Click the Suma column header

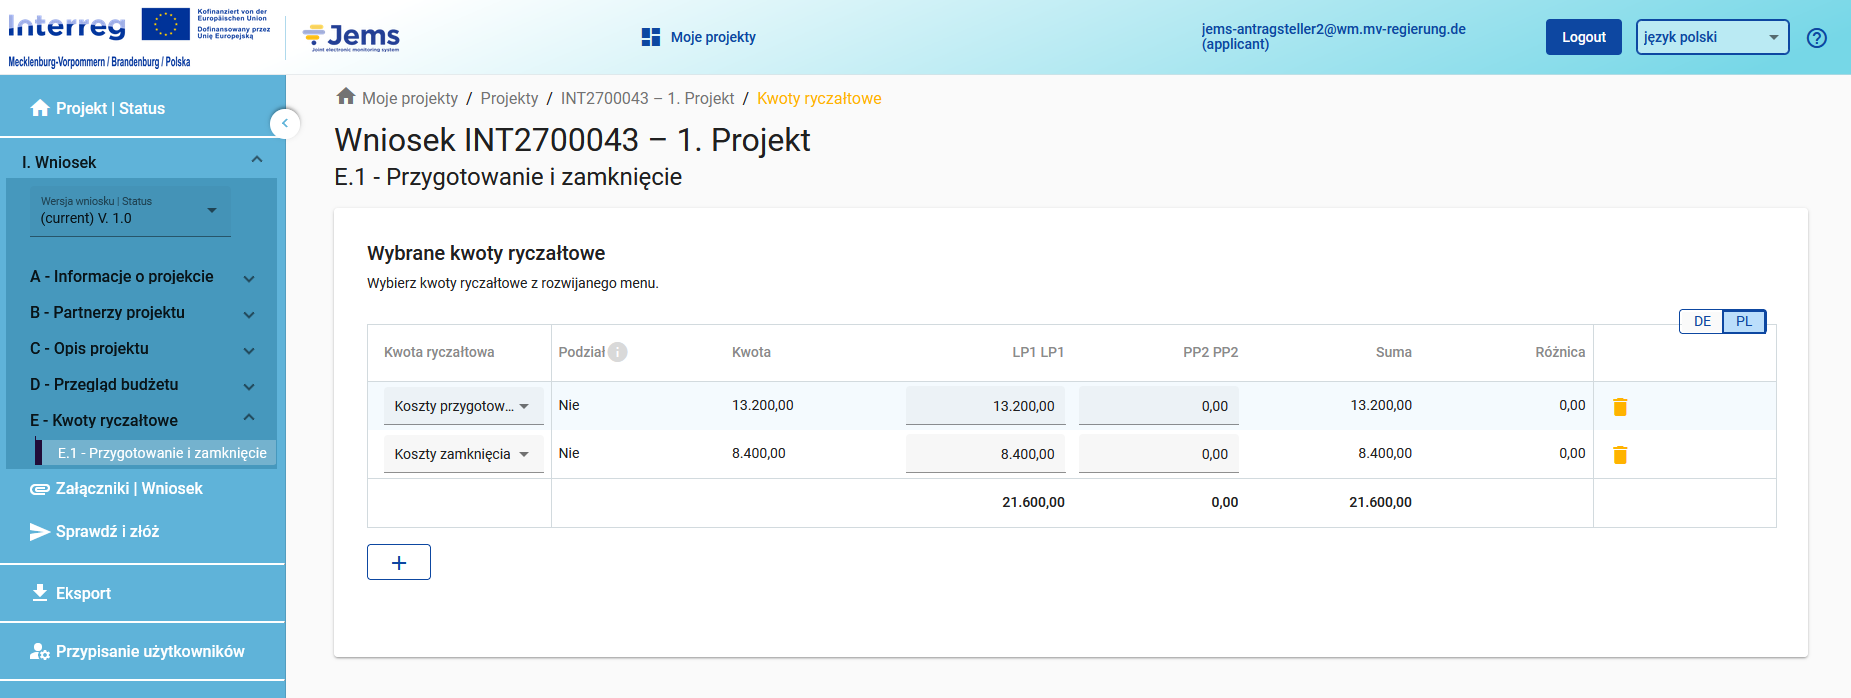click(x=1393, y=352)
